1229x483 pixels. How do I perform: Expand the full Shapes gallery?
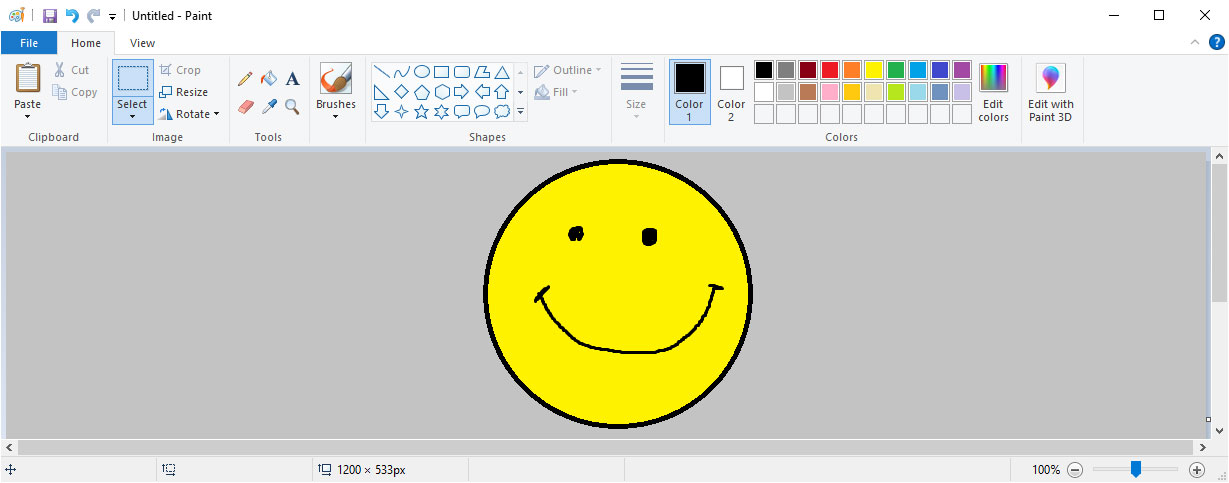520,112
